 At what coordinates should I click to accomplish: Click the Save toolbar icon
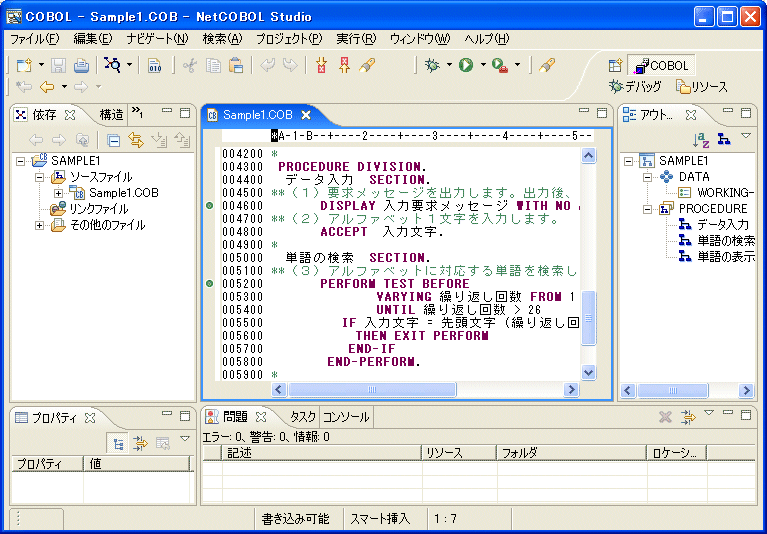(59, 65)
